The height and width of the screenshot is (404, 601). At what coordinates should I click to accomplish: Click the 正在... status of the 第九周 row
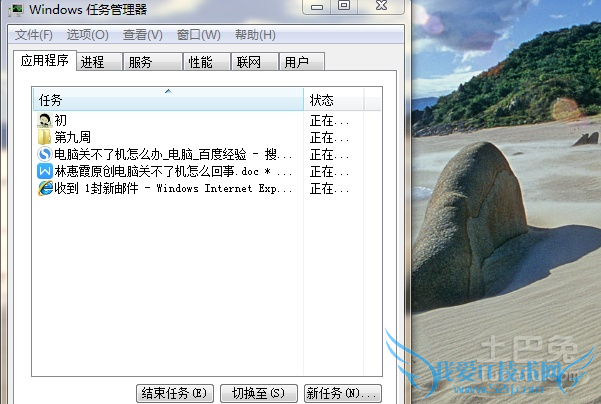[x=329, y=138]
